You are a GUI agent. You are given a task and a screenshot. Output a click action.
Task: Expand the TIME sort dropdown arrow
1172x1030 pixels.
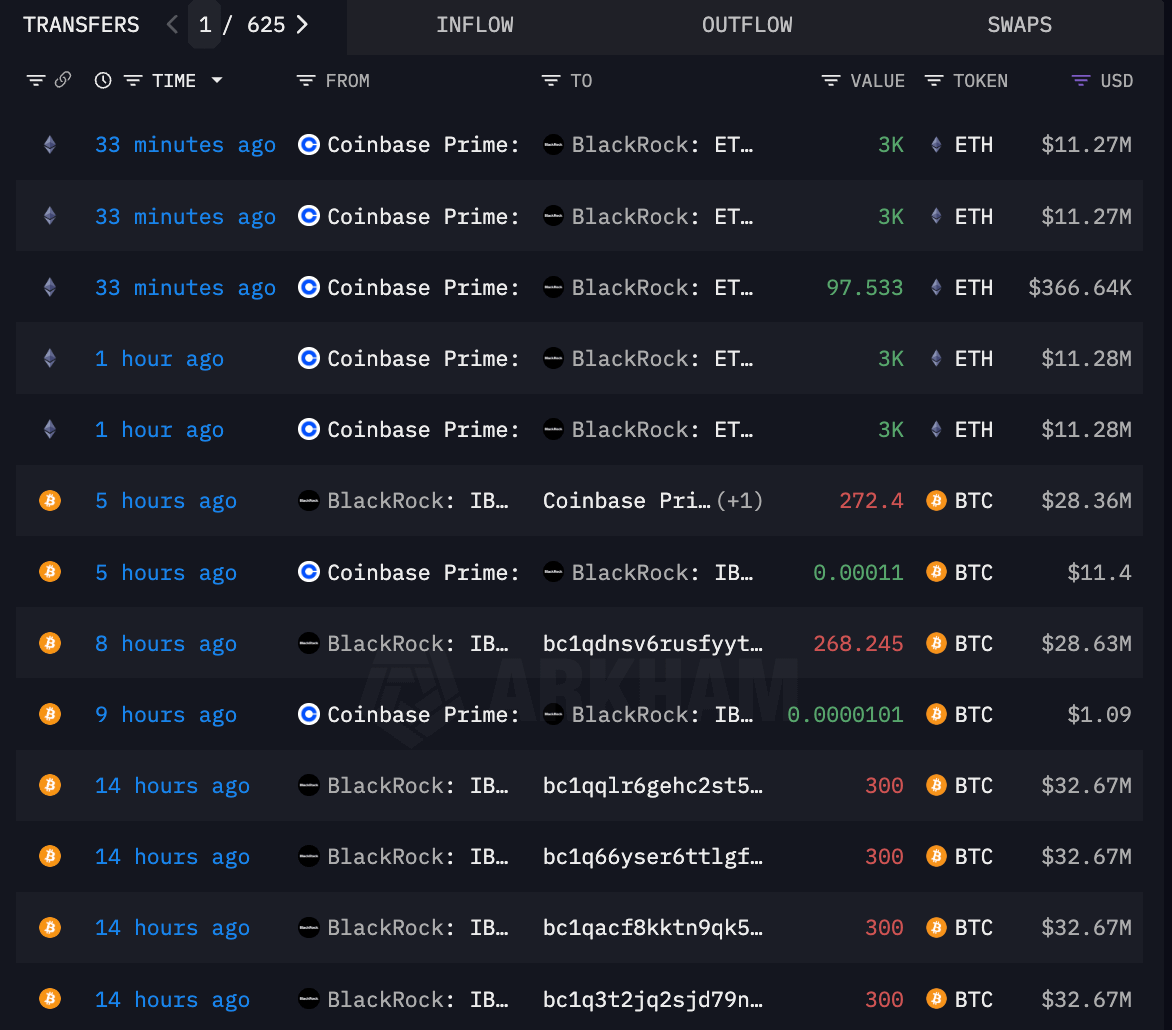click(x=217, y=80)
